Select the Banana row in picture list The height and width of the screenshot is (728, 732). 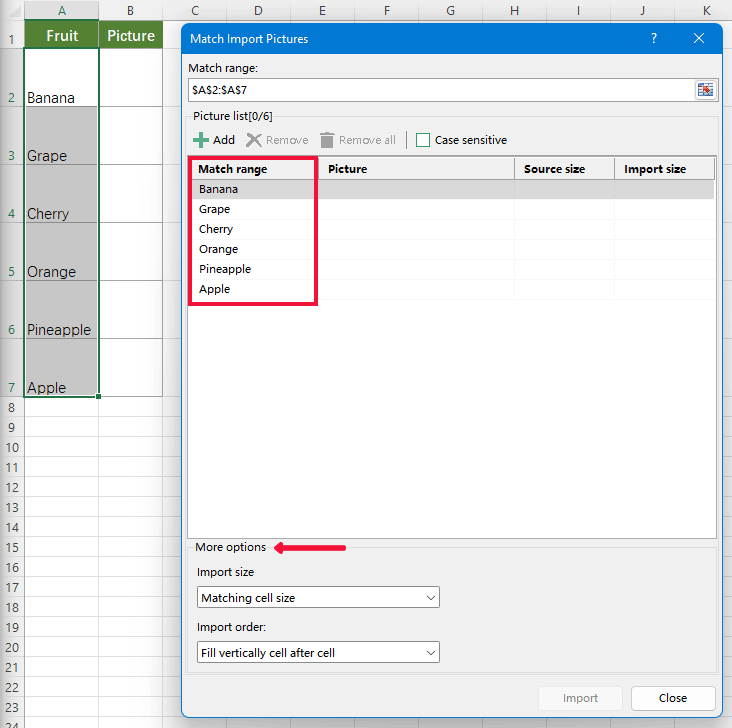click(451, 189)
